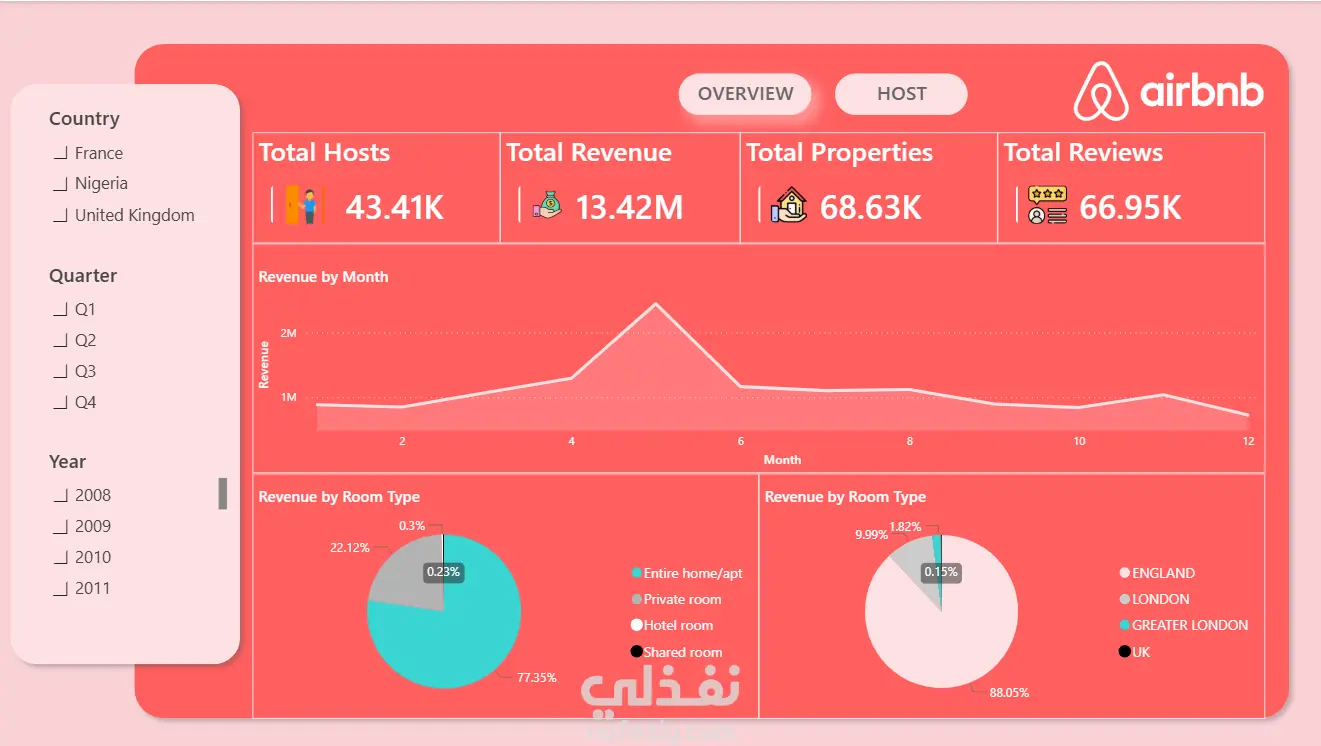Check the 2009 year filter
This screenshot has width=1321, height=746.
click(x=60, y=527)
